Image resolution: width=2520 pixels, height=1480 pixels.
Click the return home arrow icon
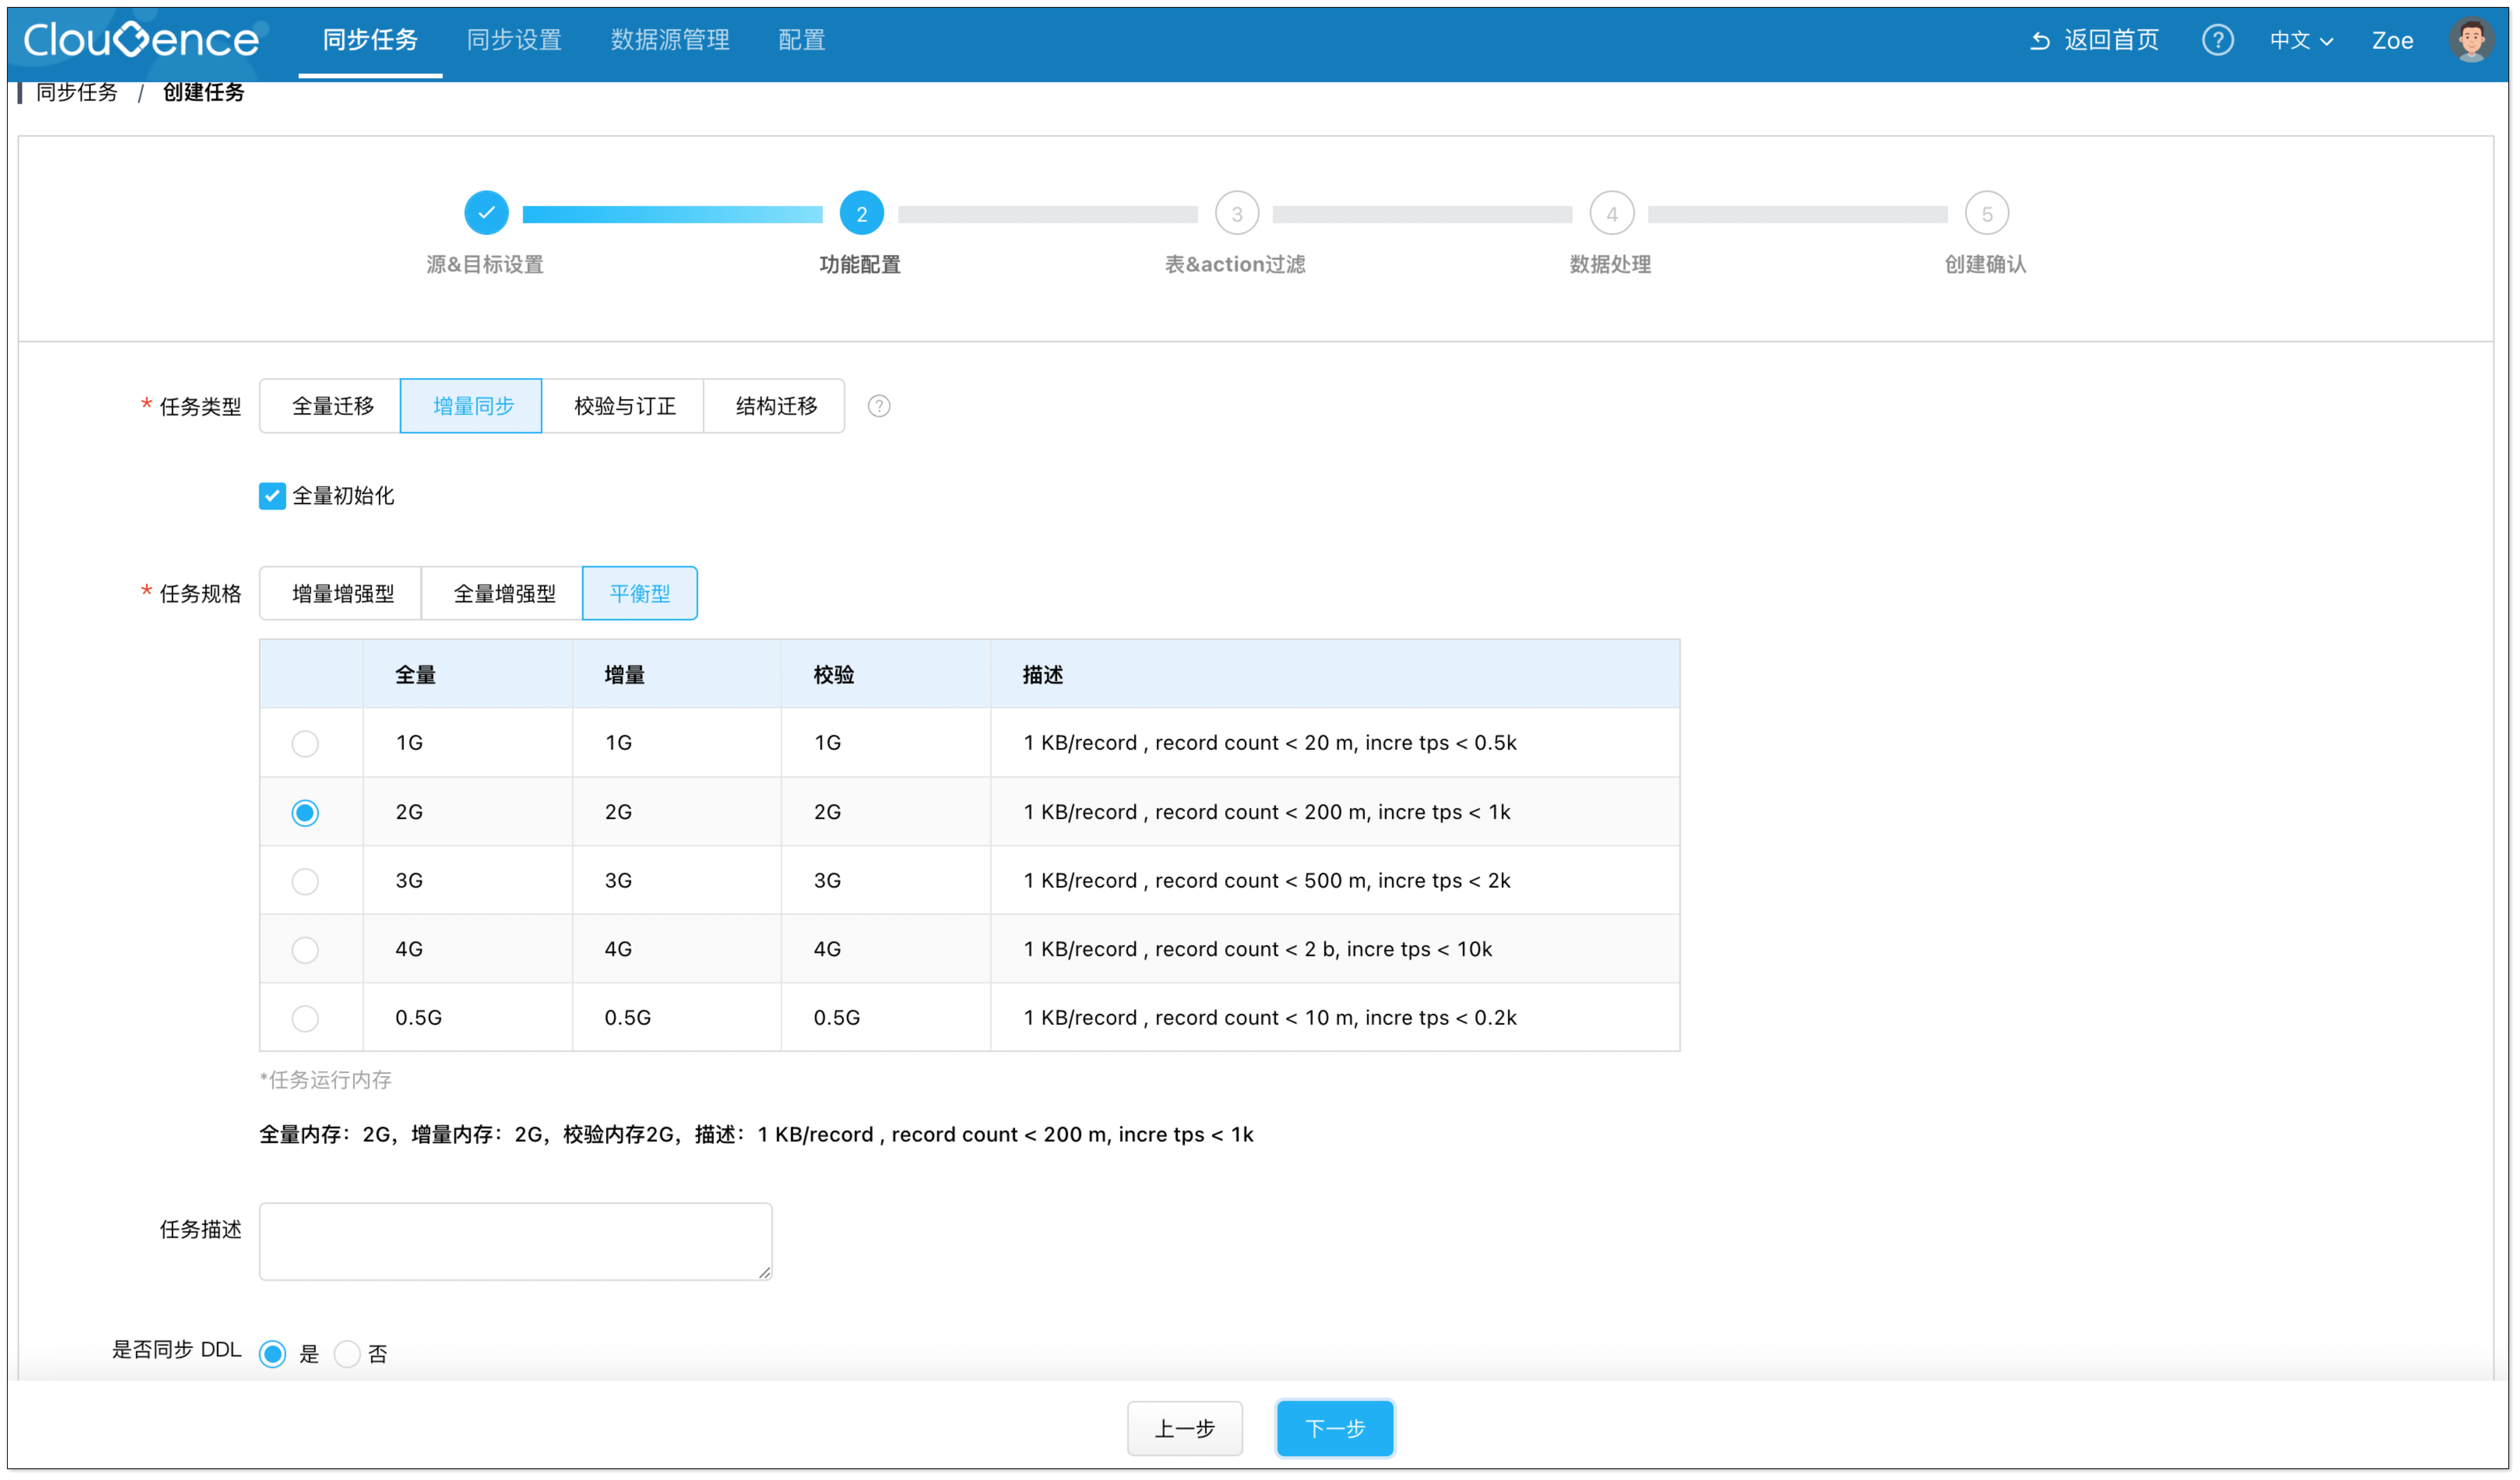click(2040, 40)
